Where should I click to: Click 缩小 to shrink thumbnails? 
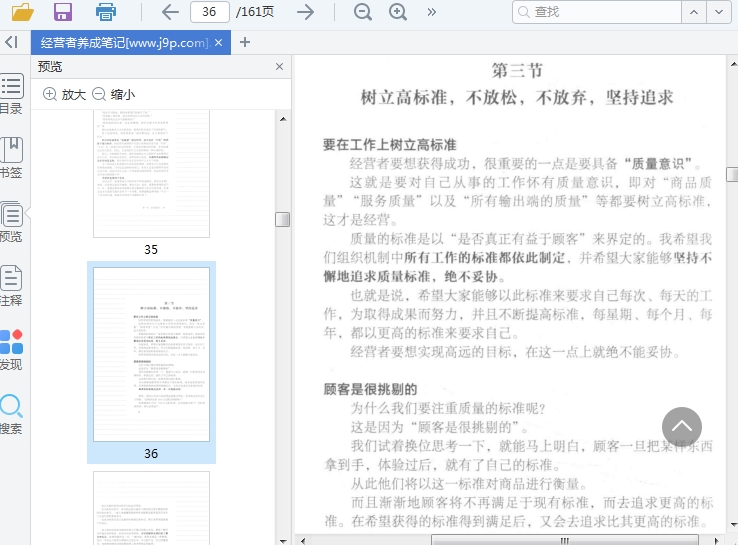pyautogui.click(x=113, y=94)
